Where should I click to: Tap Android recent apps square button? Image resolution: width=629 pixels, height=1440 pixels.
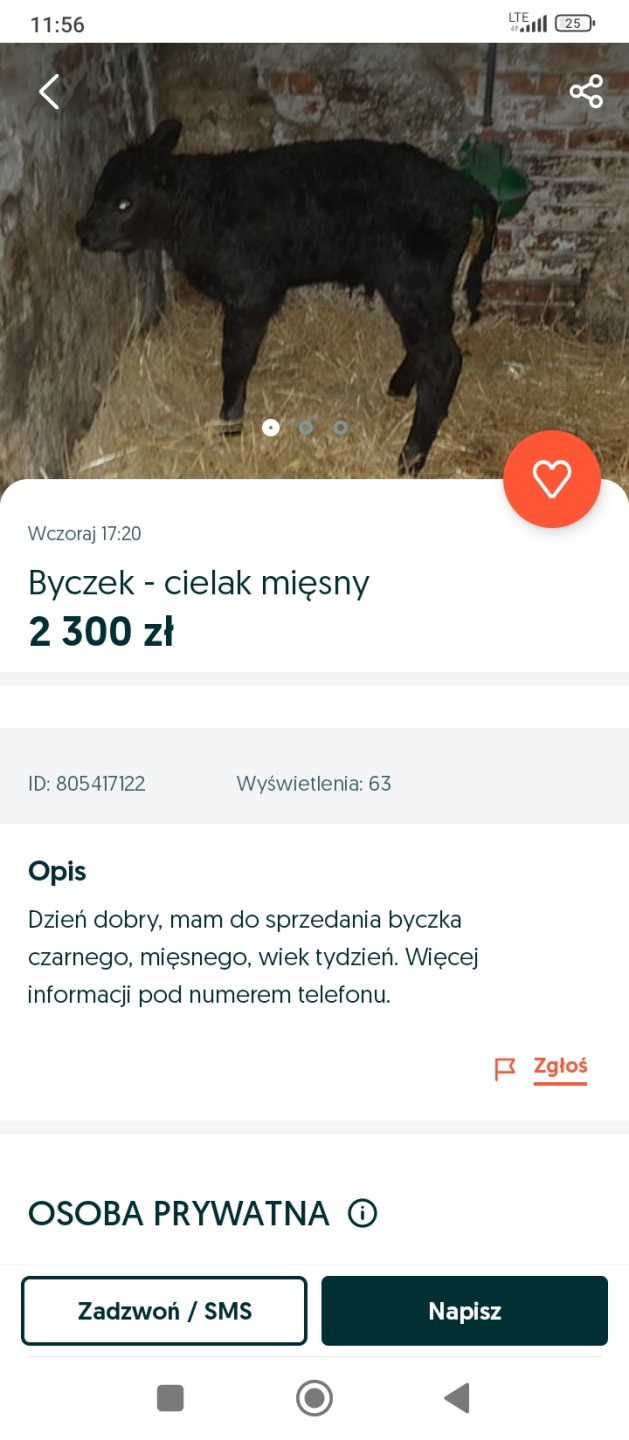(x=170, y=1397)
